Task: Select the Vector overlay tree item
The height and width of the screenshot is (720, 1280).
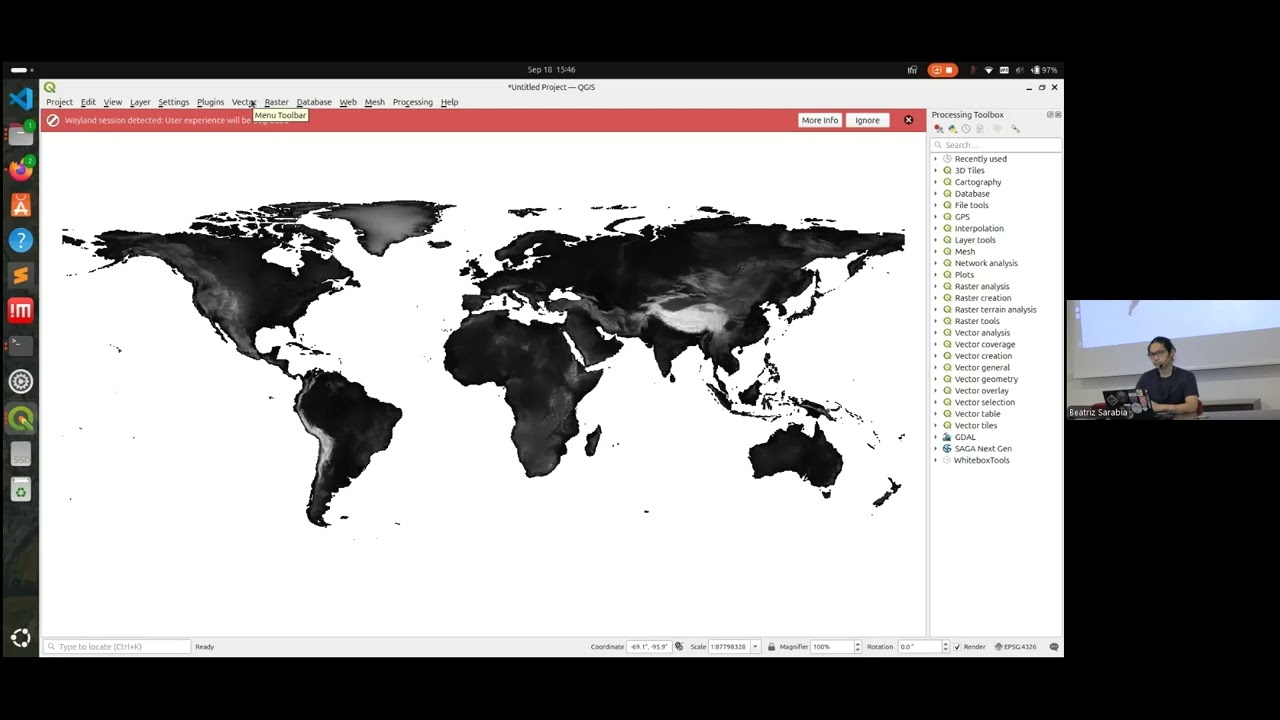Action: click(x=981, y=391)
